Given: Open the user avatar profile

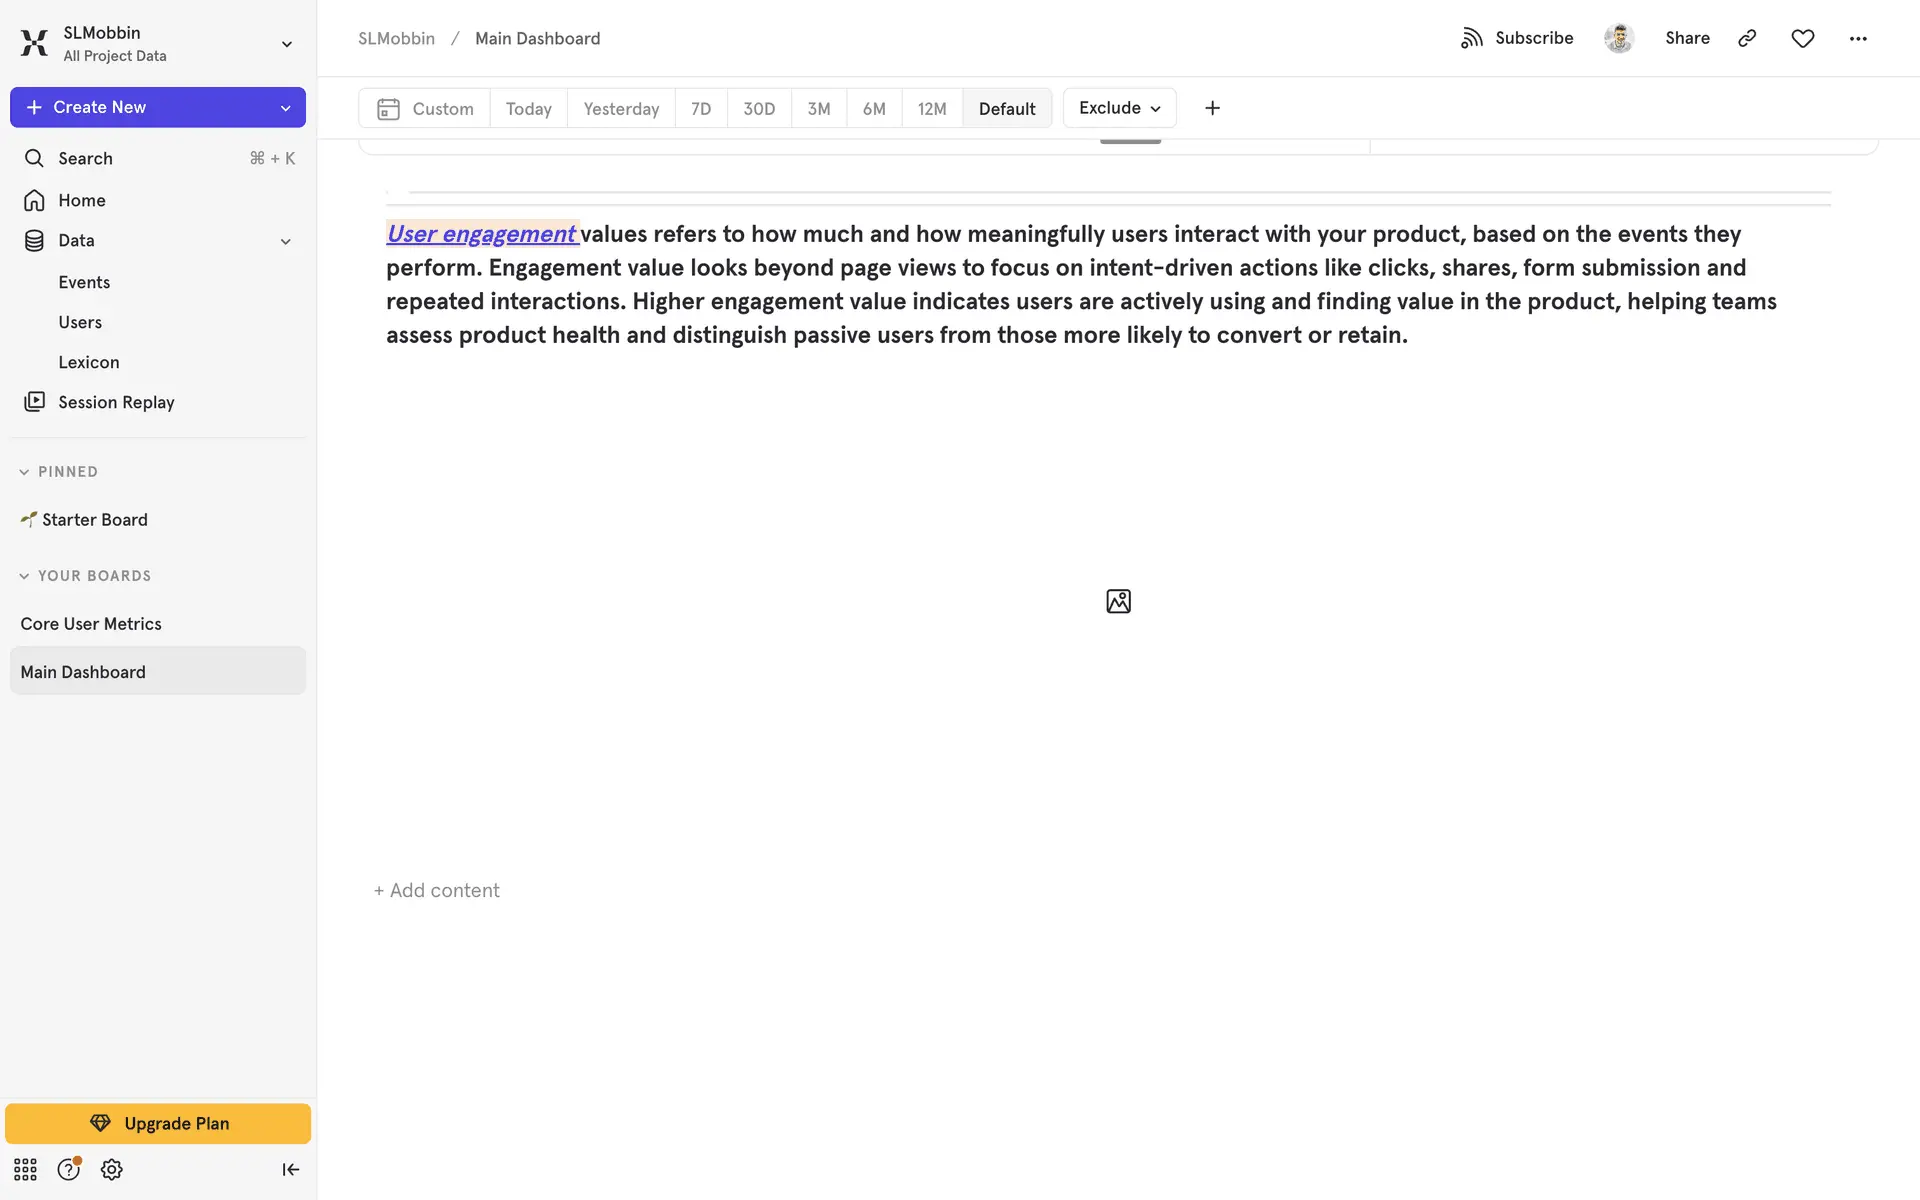Looking at the screenshot, I should (x=1618, y=38).
